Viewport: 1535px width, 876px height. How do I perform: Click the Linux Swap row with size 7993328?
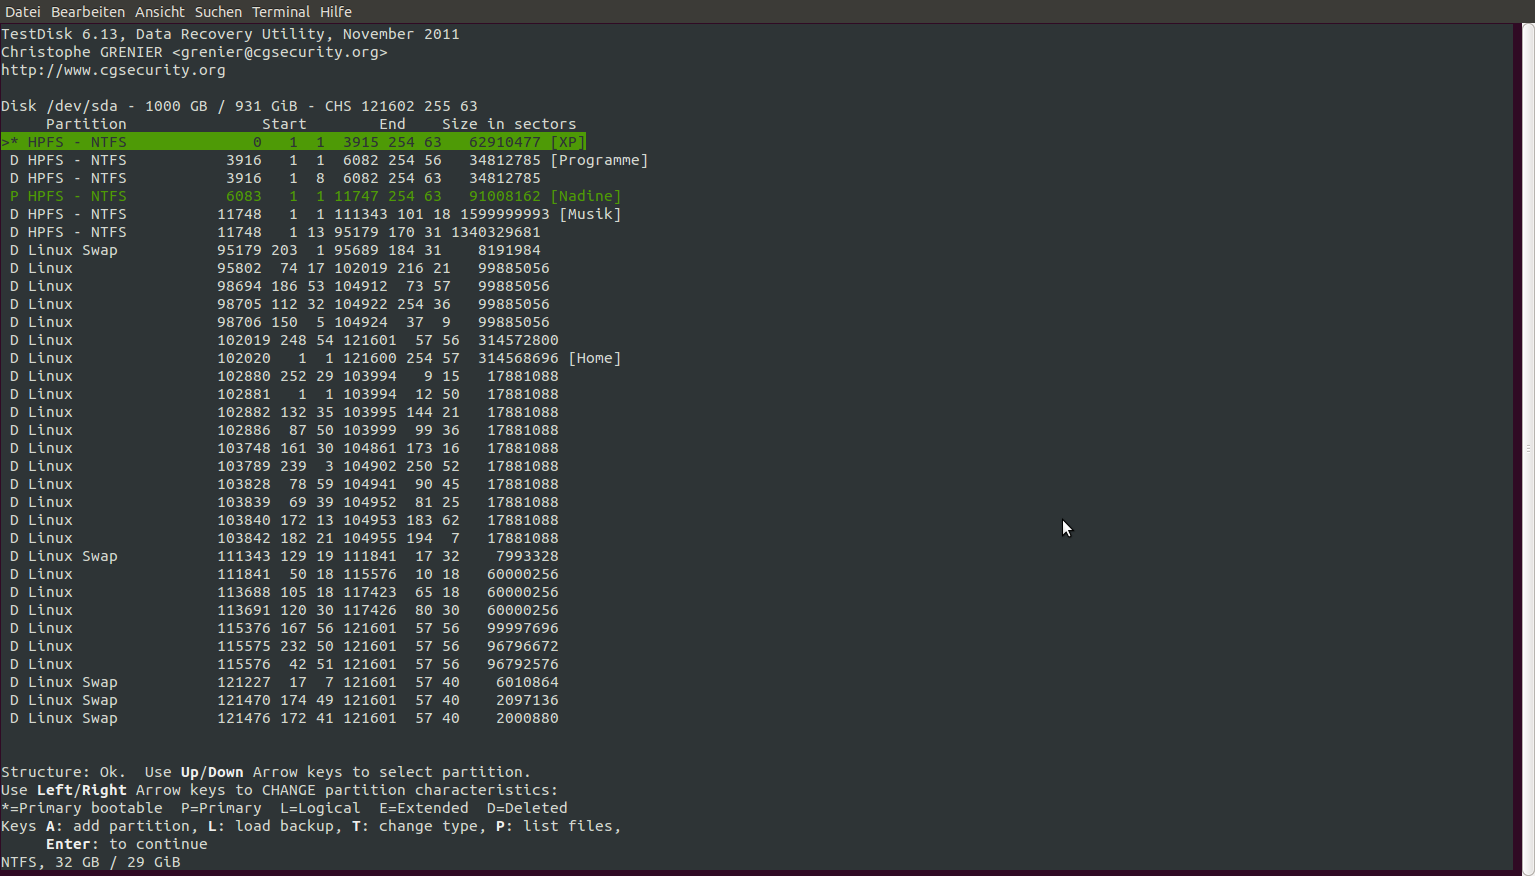pos(284,556)
